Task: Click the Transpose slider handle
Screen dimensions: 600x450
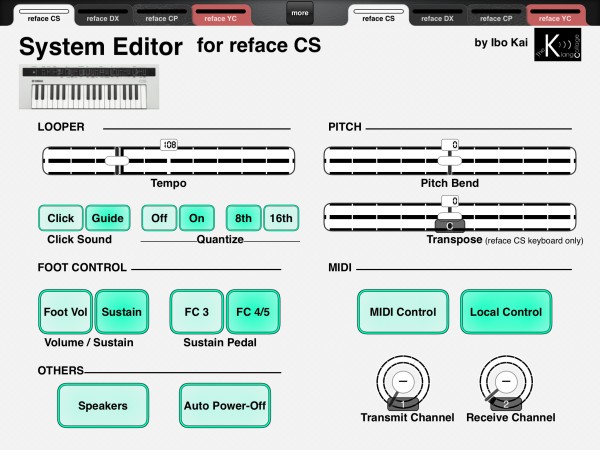Action: [x=450, y=216]
